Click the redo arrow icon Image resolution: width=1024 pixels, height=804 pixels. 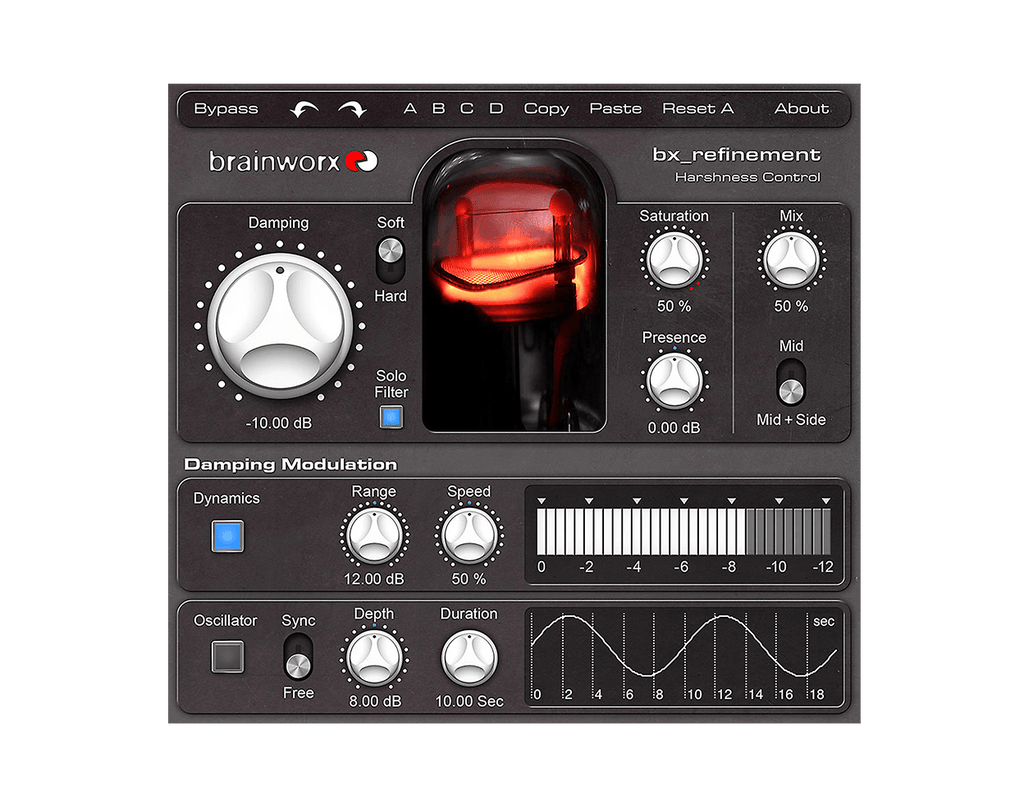352,110
